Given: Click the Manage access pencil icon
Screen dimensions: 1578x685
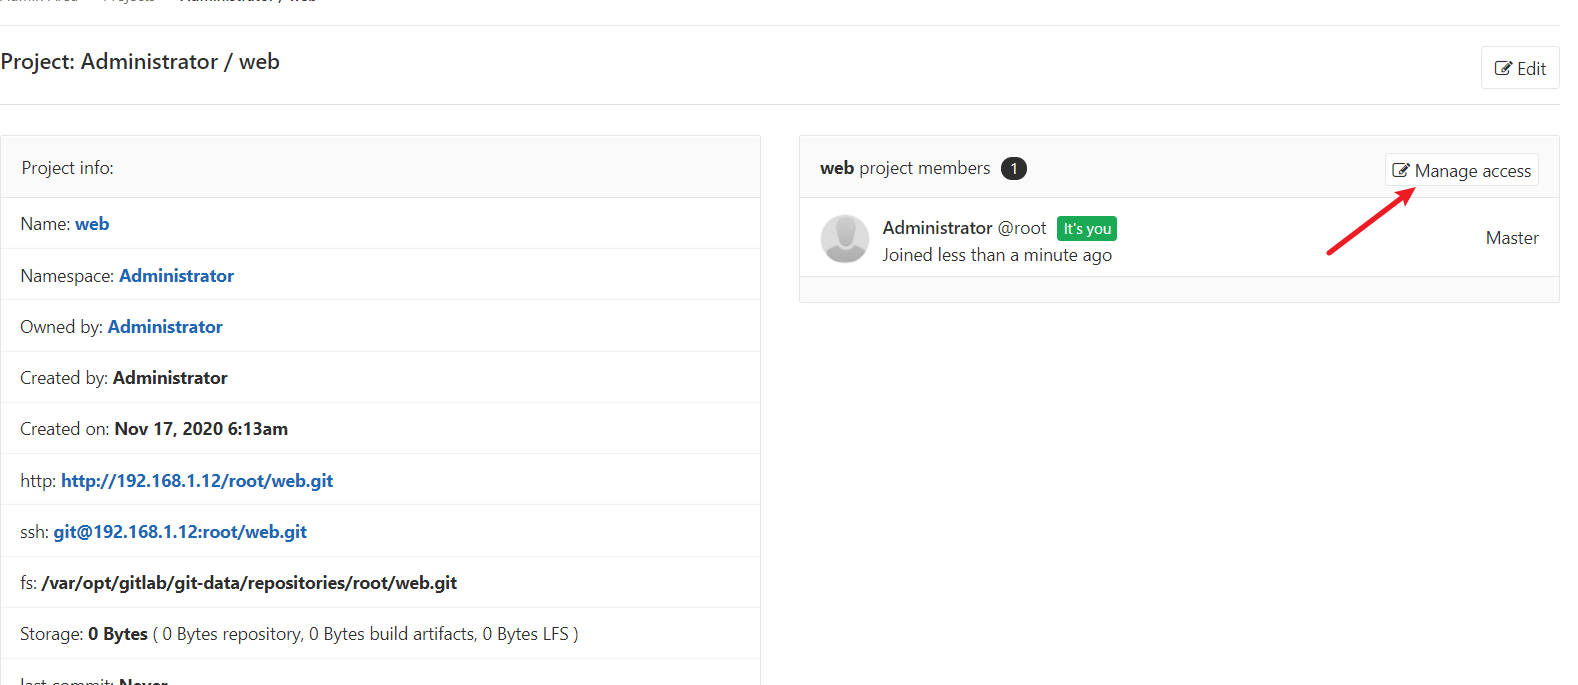Looking at the screenshot, I should coord(1401,171).
